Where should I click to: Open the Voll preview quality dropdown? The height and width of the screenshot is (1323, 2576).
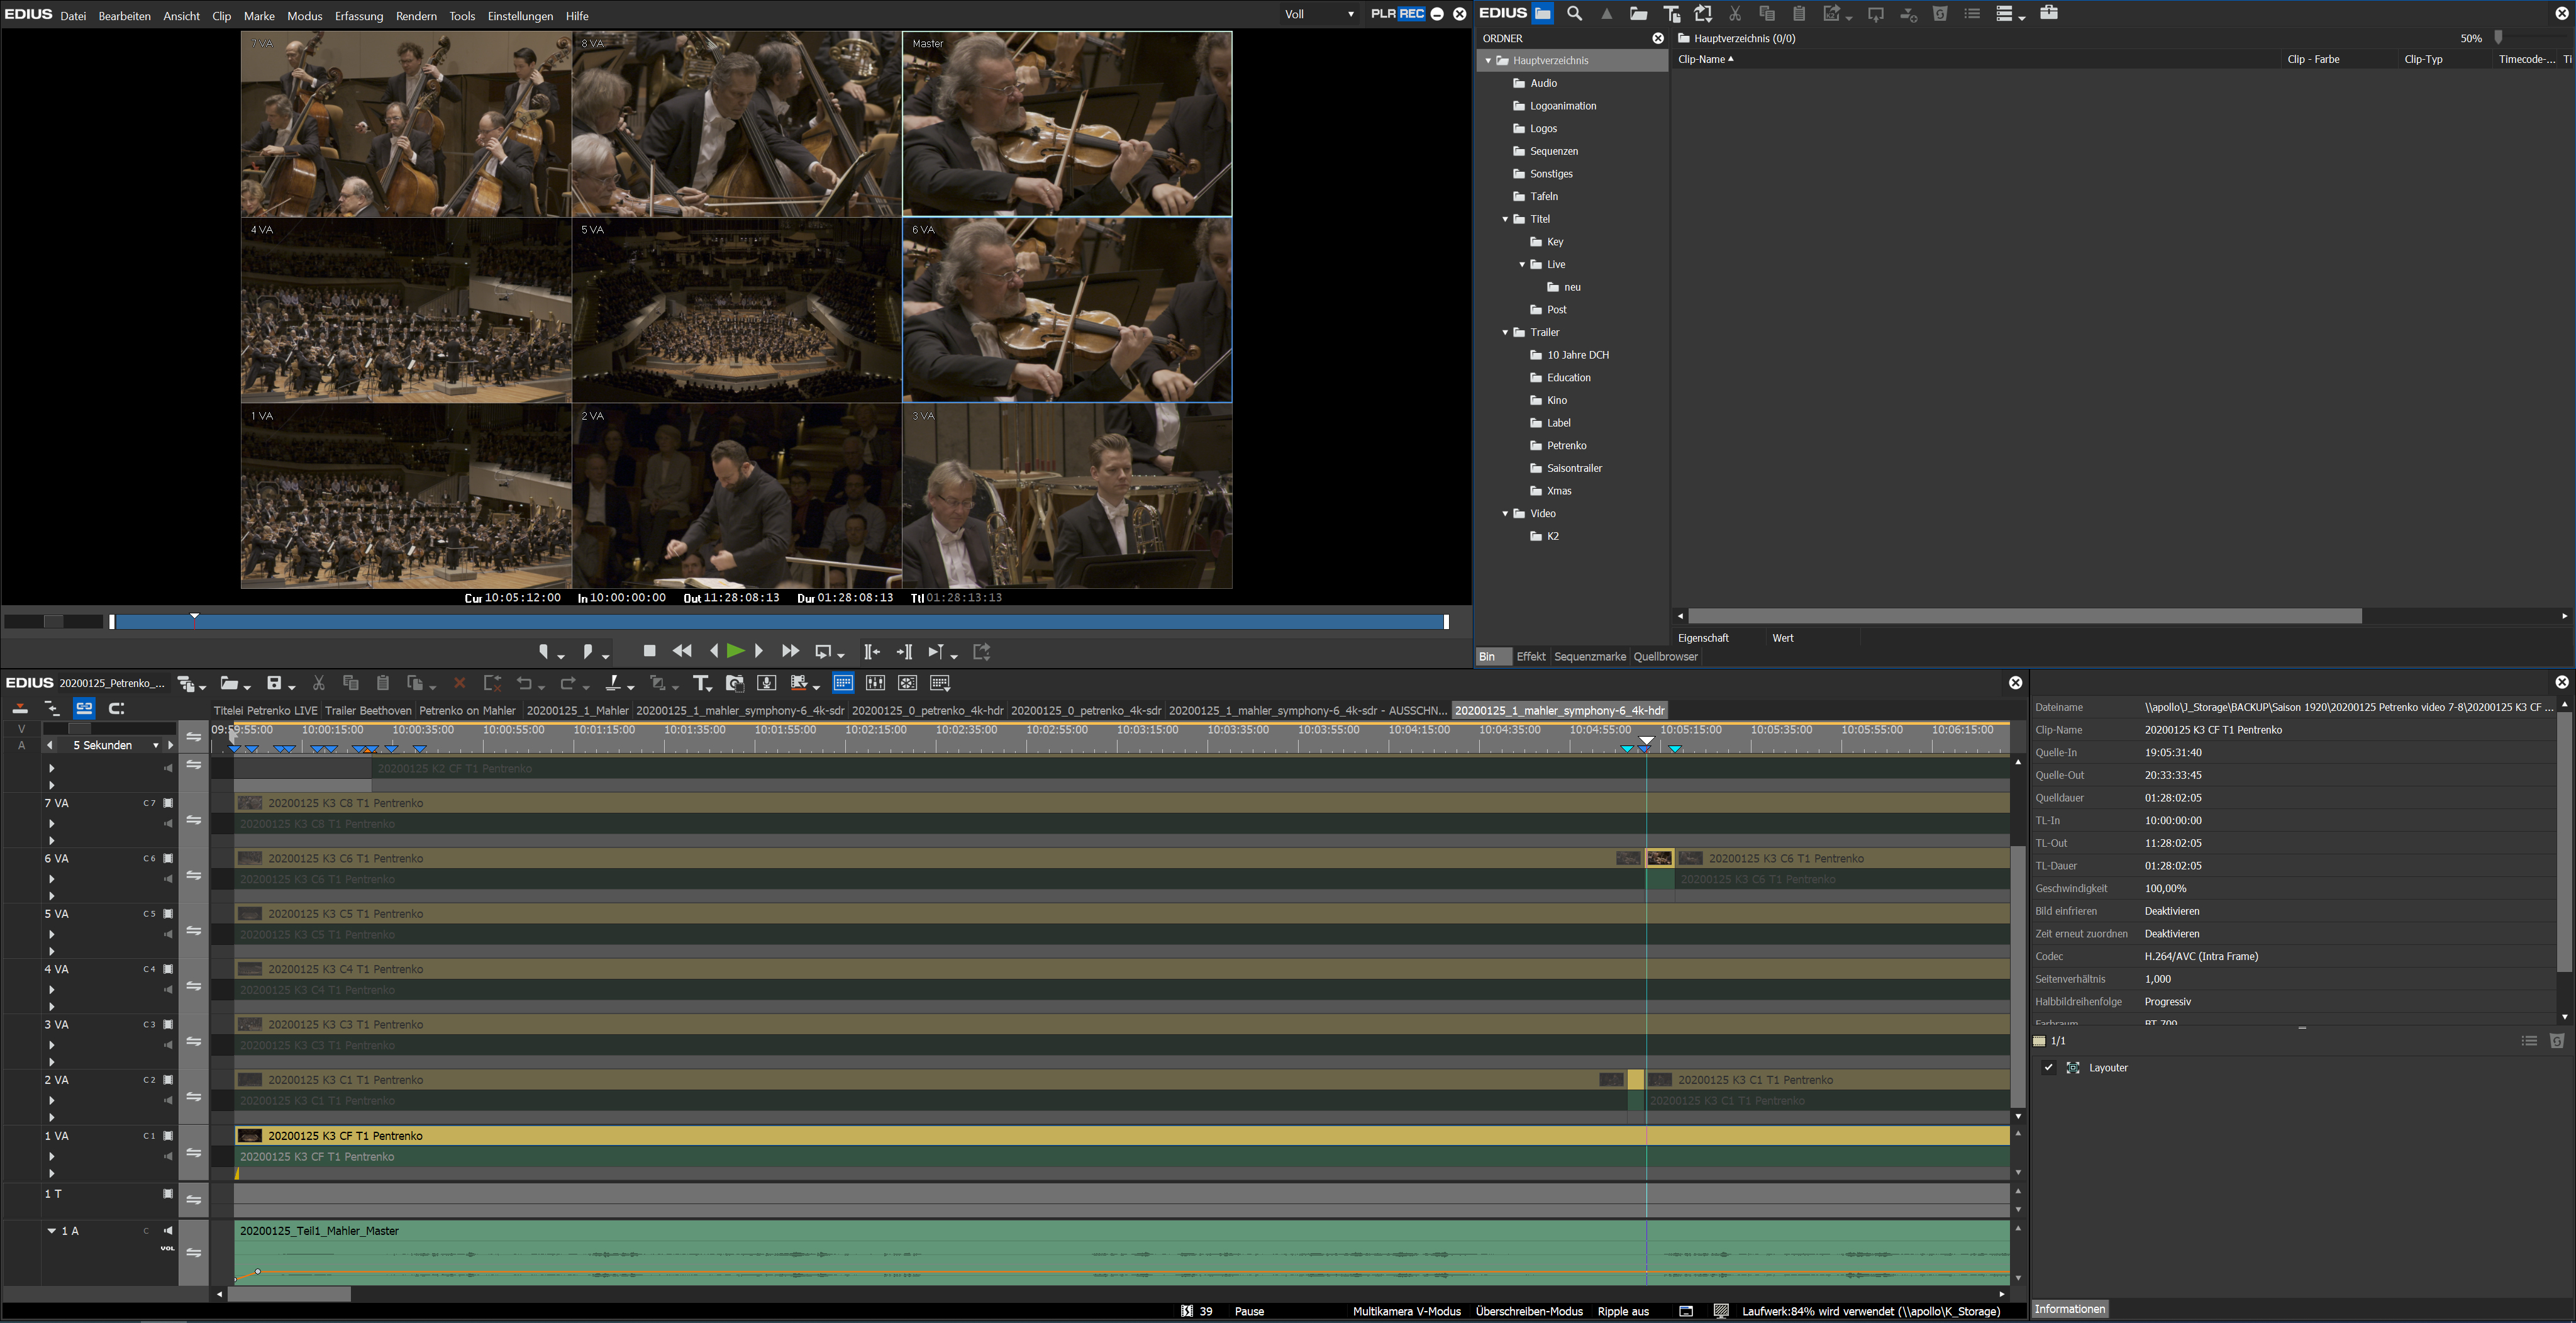(x=1319, y=14)
